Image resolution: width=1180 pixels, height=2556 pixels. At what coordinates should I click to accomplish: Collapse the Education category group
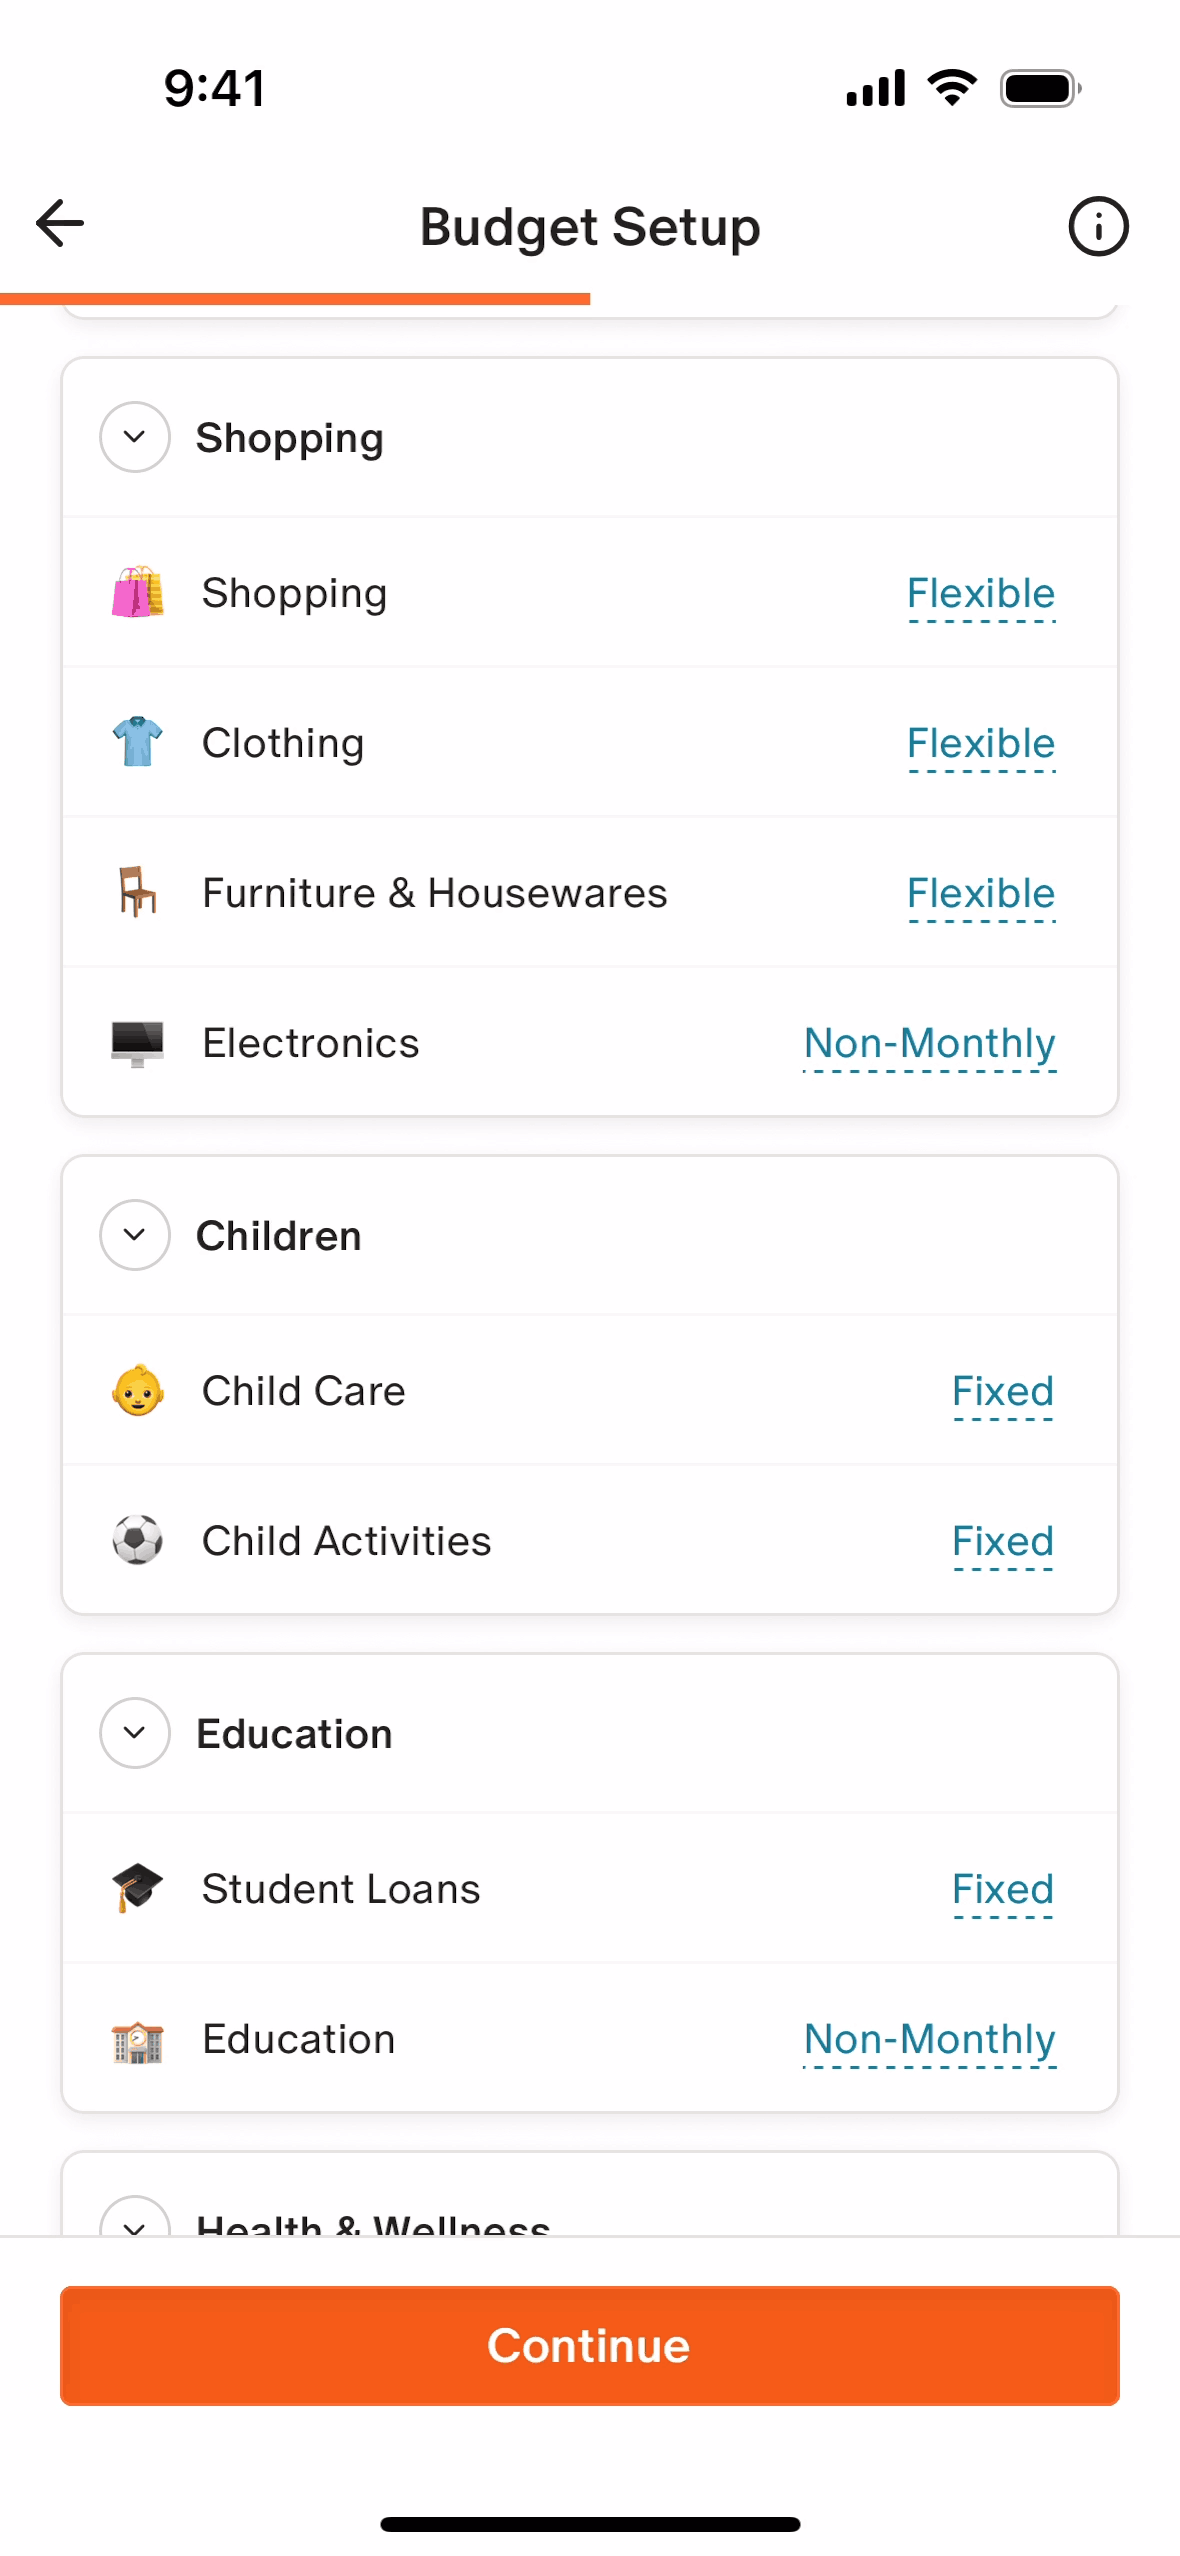coord(135,1733)
